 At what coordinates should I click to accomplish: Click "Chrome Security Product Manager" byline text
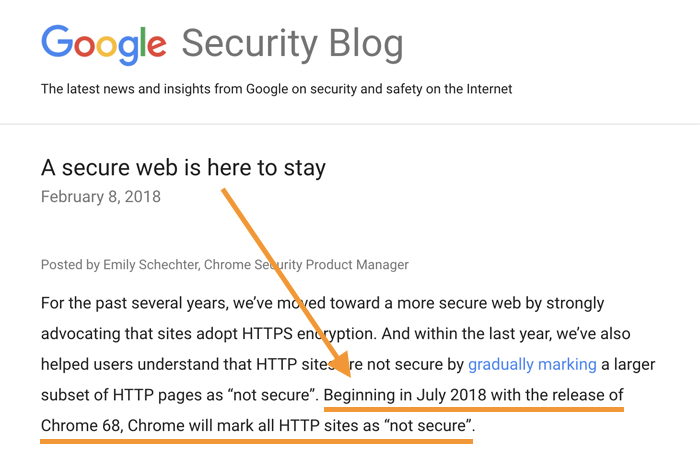coord(306,265)
